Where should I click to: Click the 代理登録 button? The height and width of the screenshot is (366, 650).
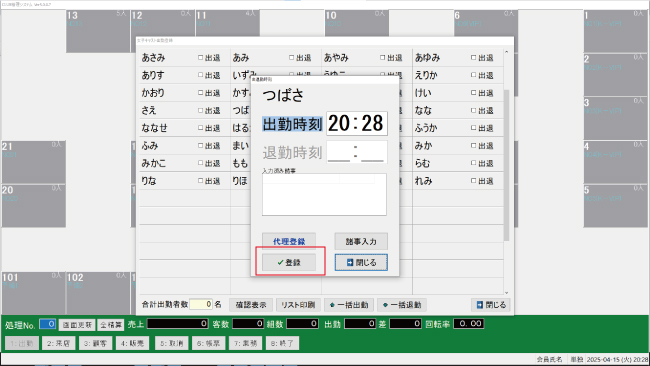(x=289, y=241)
